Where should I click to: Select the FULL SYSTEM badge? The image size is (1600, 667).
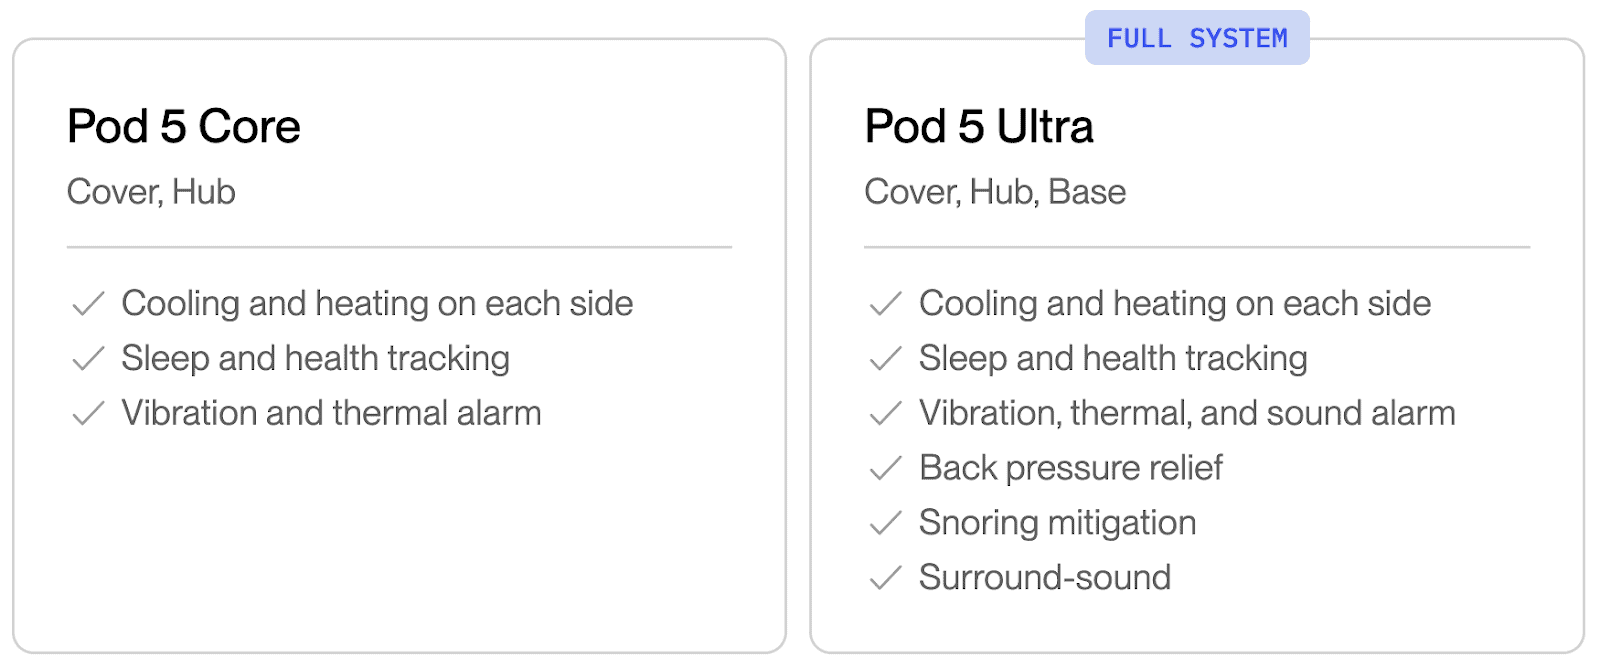[1197, 38]
